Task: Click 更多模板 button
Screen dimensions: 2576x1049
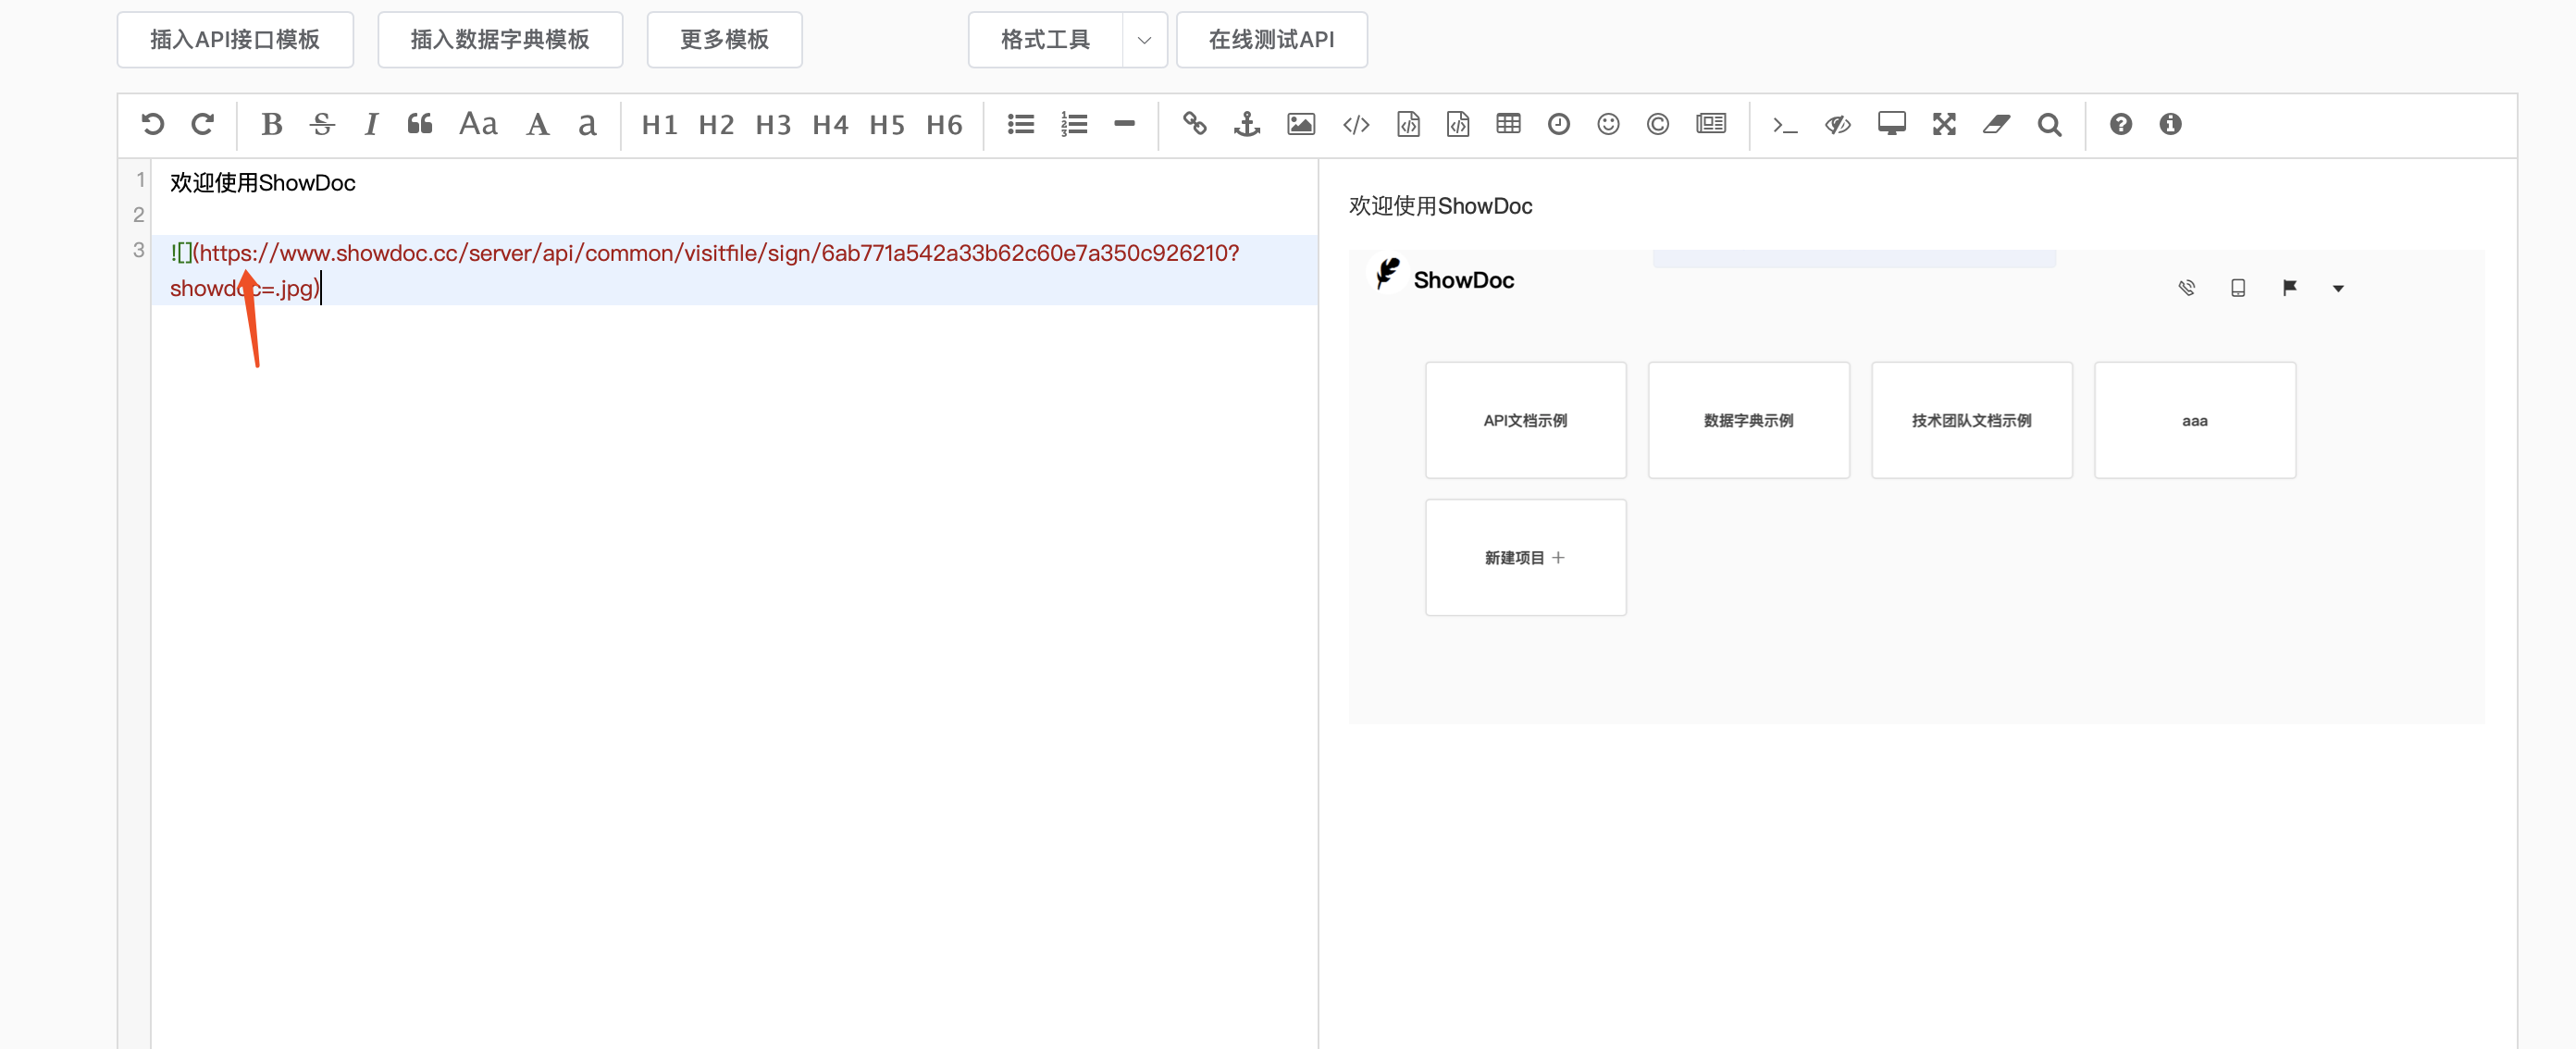Action: [x=725, y=40]
